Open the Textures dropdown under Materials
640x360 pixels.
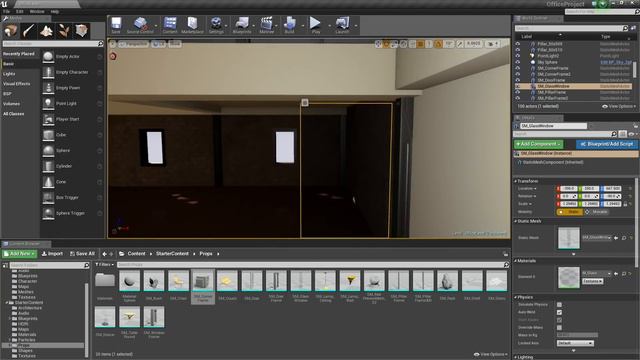click(592, 281)
